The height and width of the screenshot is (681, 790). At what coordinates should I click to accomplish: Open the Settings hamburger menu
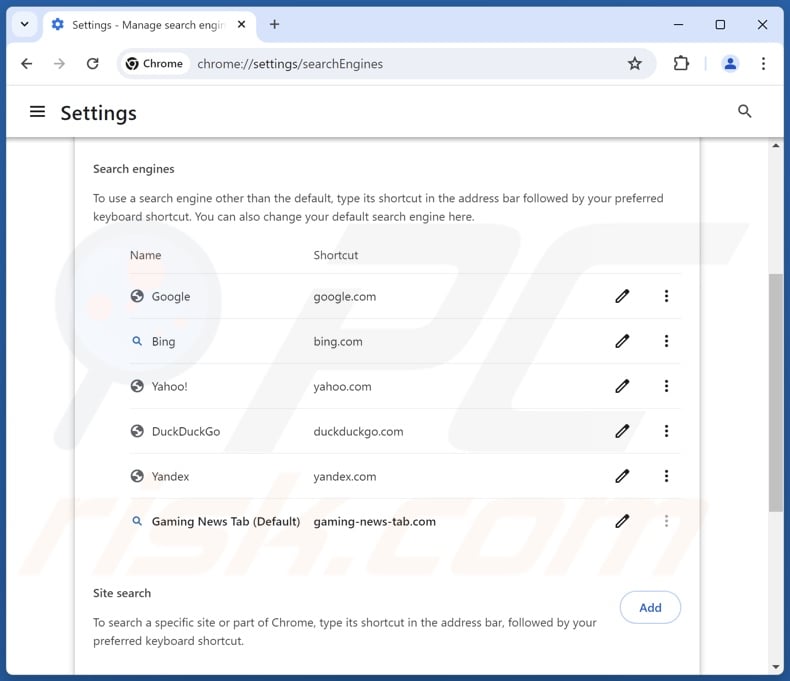[38, 112]
